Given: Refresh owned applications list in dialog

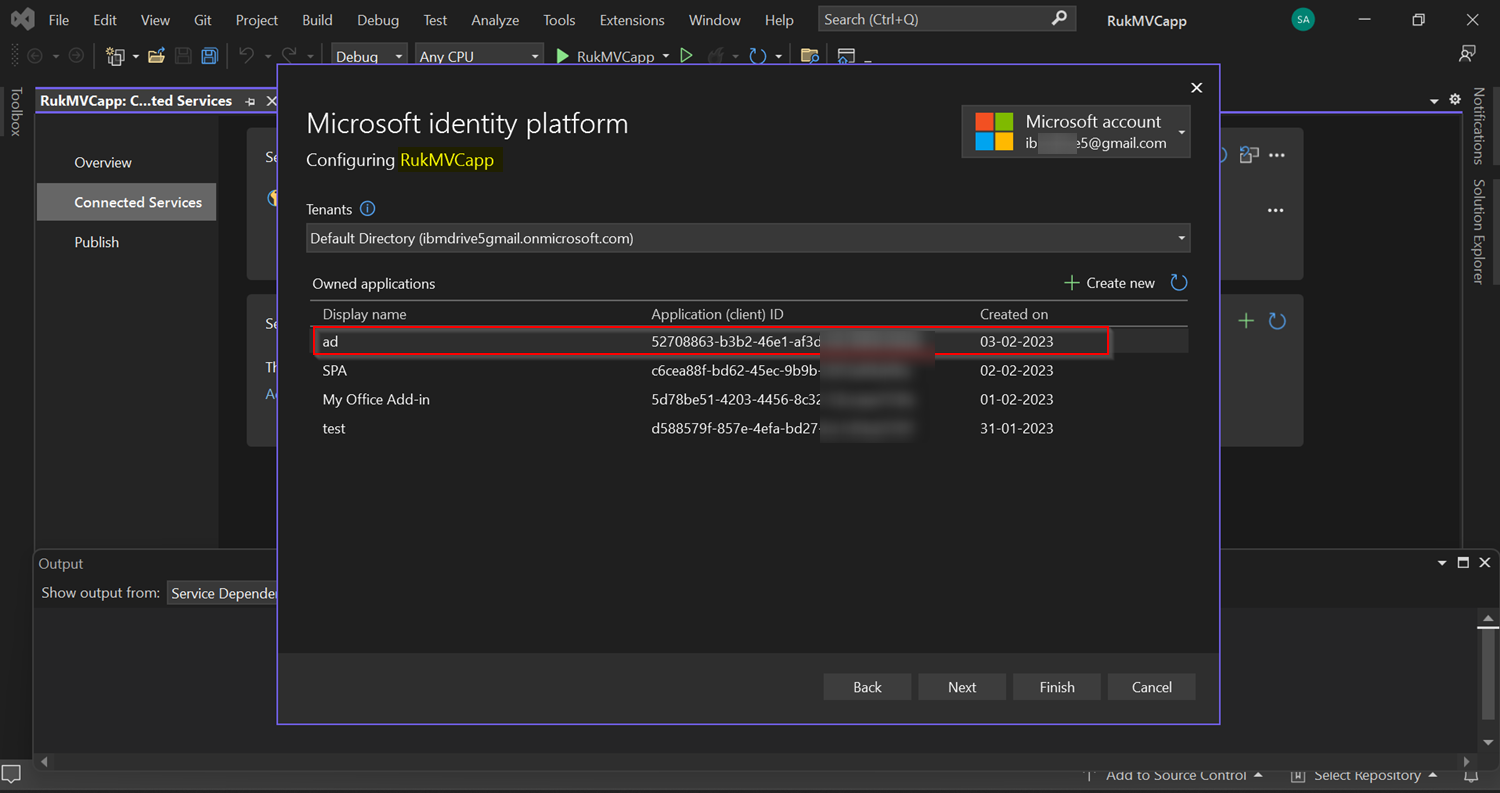Looking at the screenshot, I should (x=1179, y=283).
